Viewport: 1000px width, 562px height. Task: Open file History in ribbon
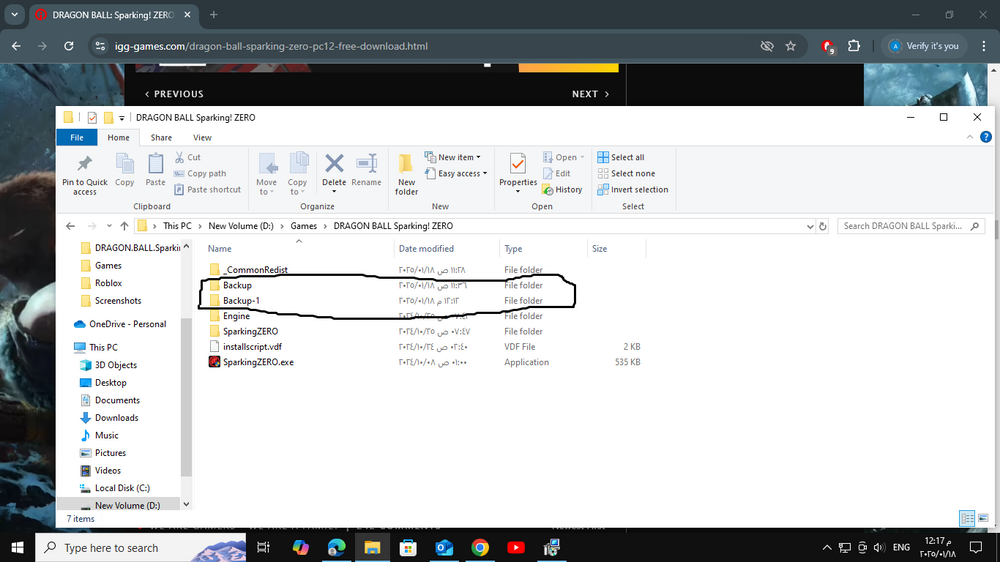(562, 189)
